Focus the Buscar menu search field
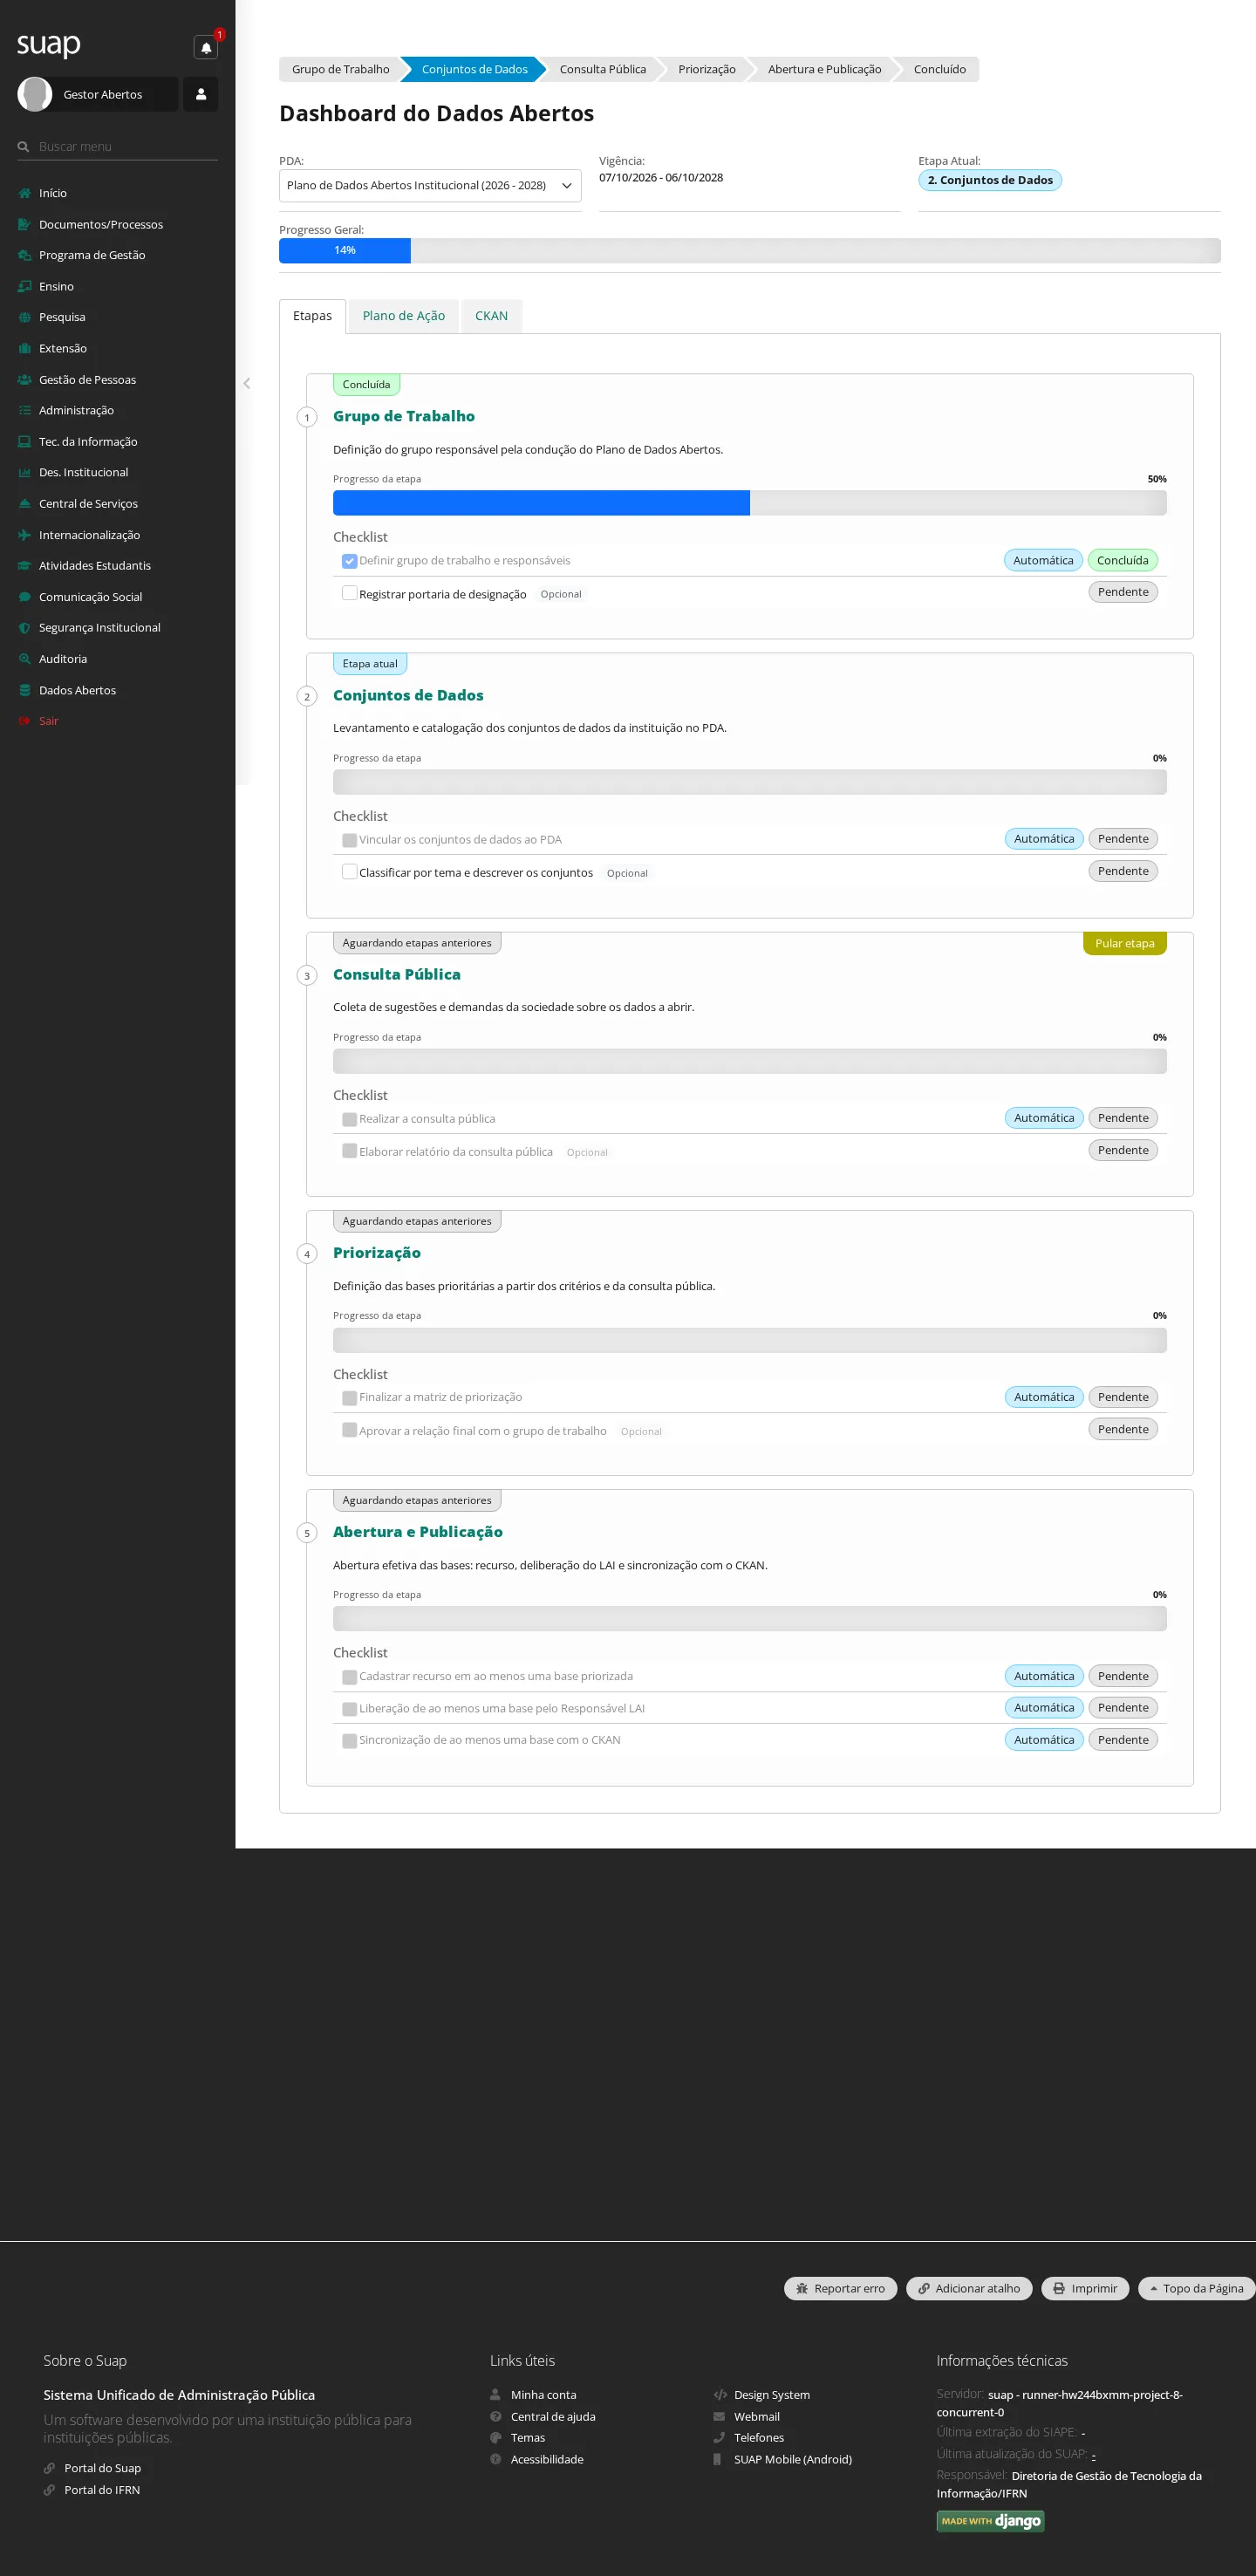1256x2576 pixels. pyautogui.click(x=118, y=146)
